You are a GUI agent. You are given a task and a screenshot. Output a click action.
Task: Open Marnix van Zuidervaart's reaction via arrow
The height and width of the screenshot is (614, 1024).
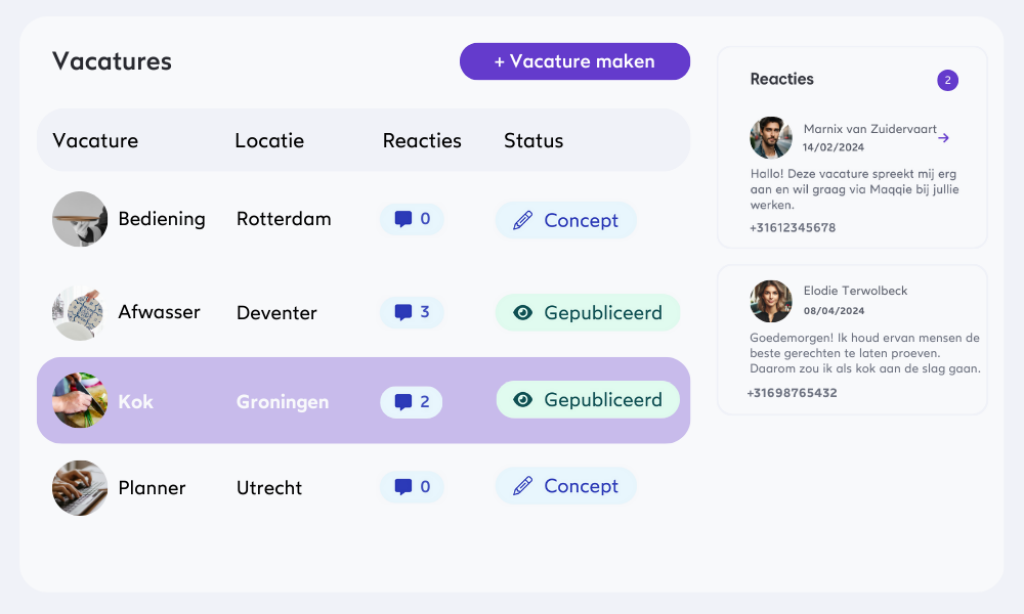click(x=943, y=138)
